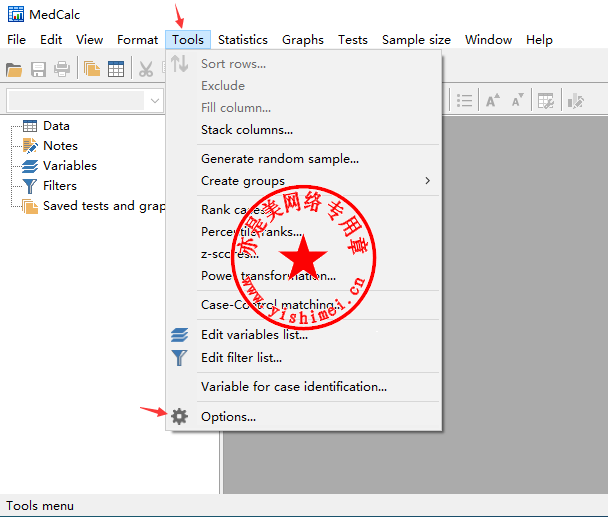
Task: Choose Edit variables list... entry
Action: 304,335
